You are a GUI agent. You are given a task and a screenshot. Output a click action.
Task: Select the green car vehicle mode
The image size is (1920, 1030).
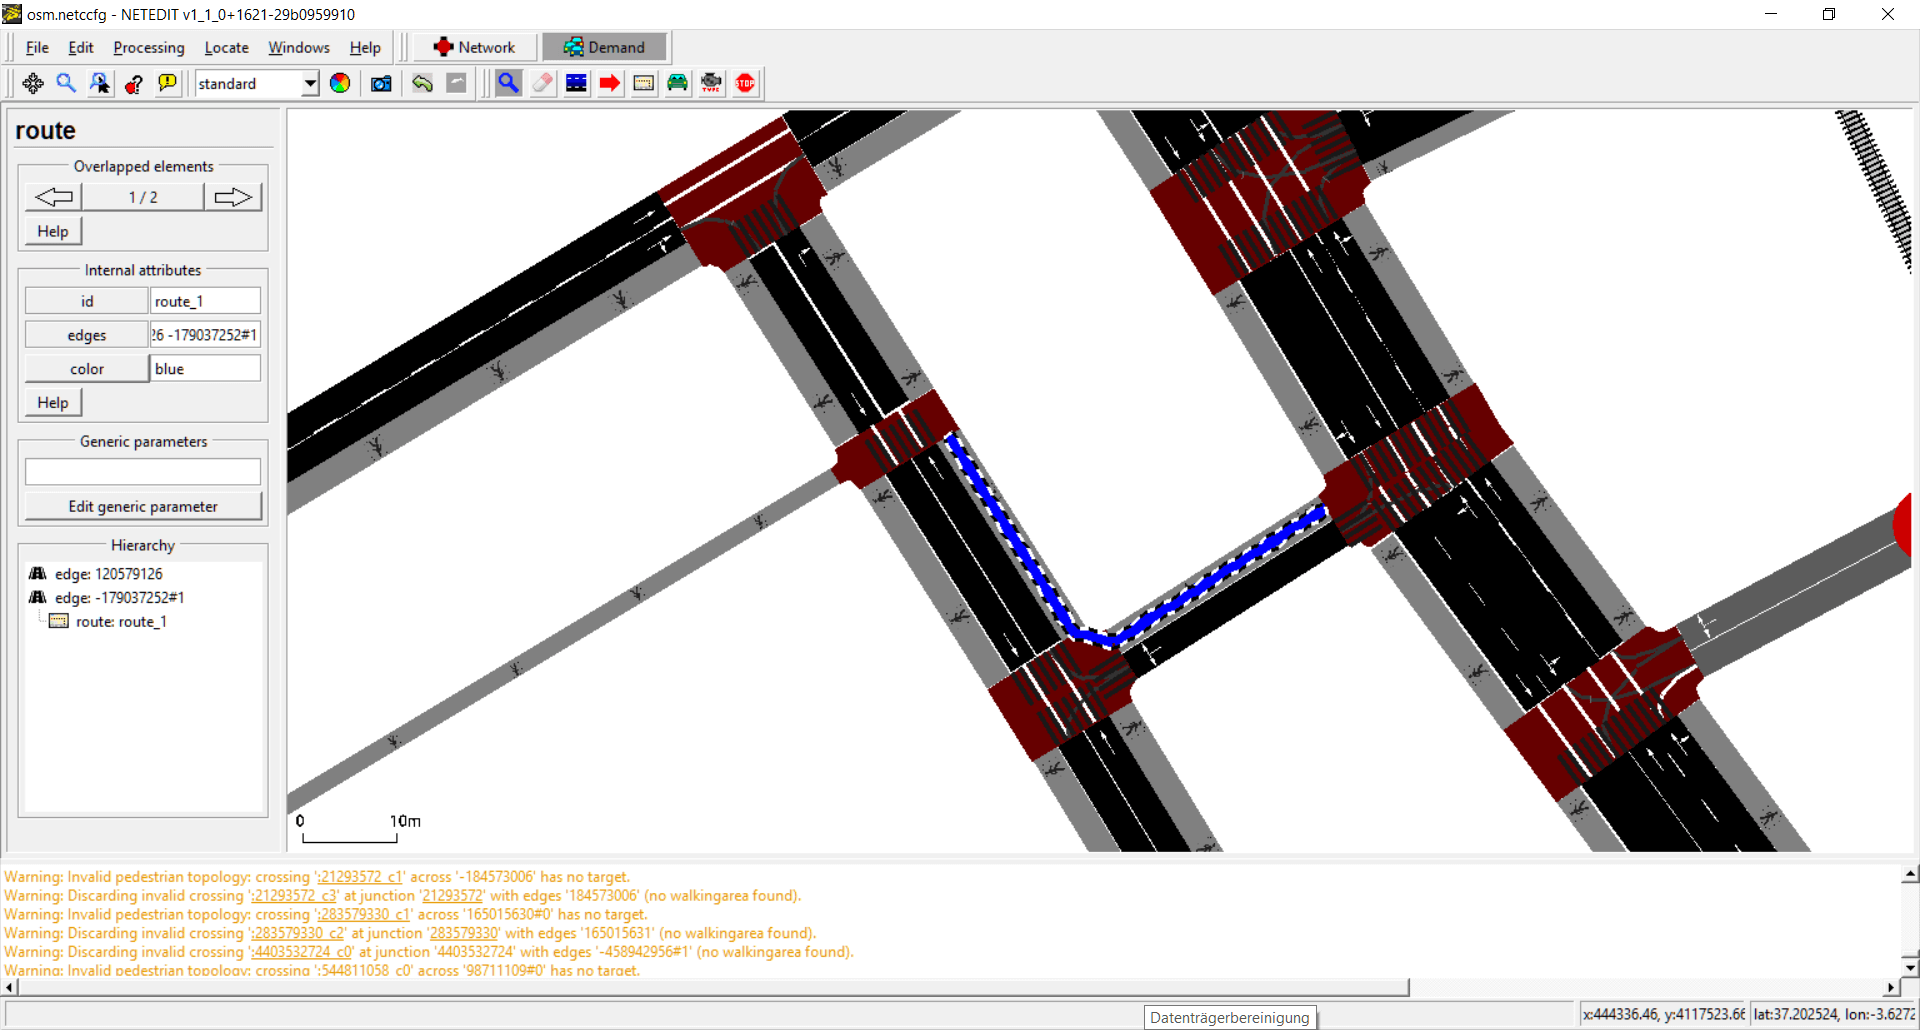coord(678,84)
